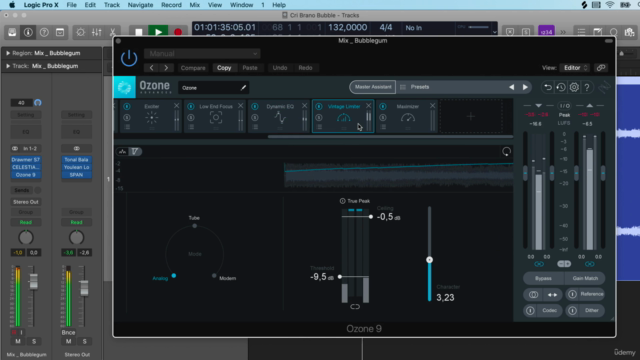Click the link icon in plugin header

(x=600, y=68)
